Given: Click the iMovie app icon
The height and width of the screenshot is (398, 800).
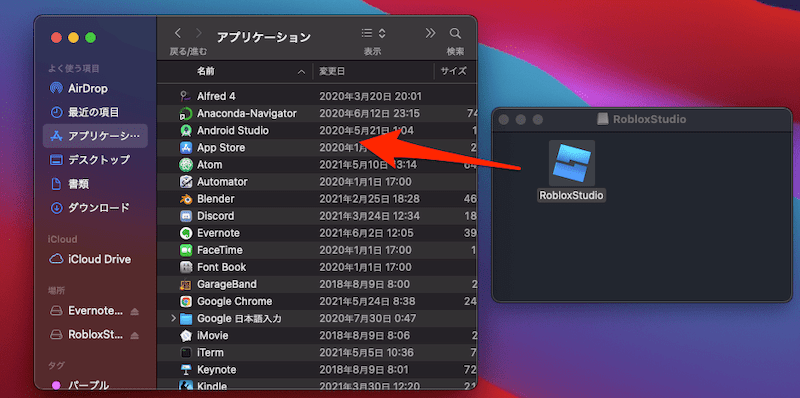Looking at the screenshot, I should pyautogui.click(x=186, y=336).
